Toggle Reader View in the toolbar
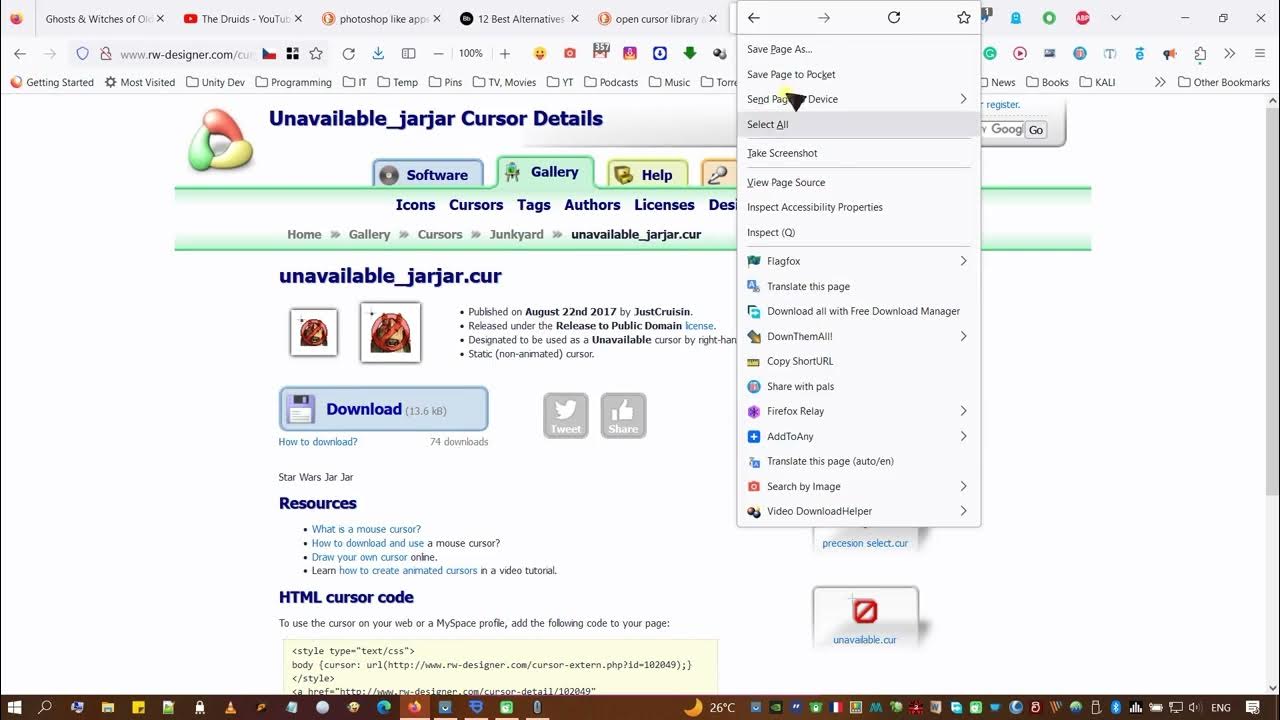 [x=408, y=54]
